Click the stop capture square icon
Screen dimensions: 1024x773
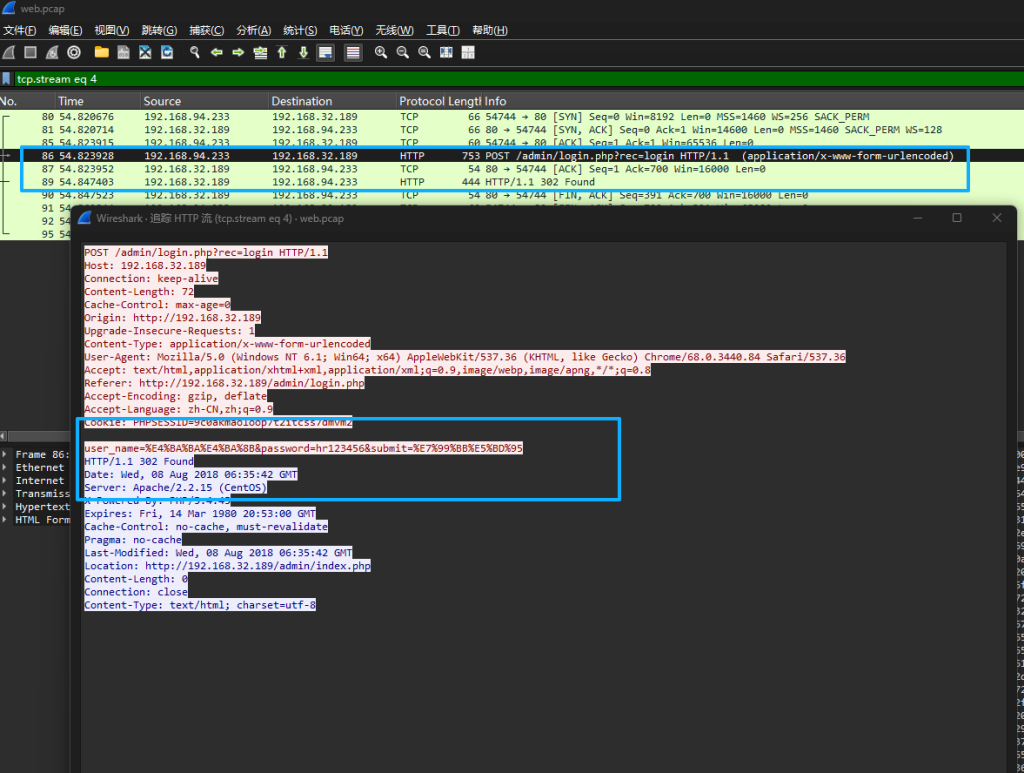point(31,52)
